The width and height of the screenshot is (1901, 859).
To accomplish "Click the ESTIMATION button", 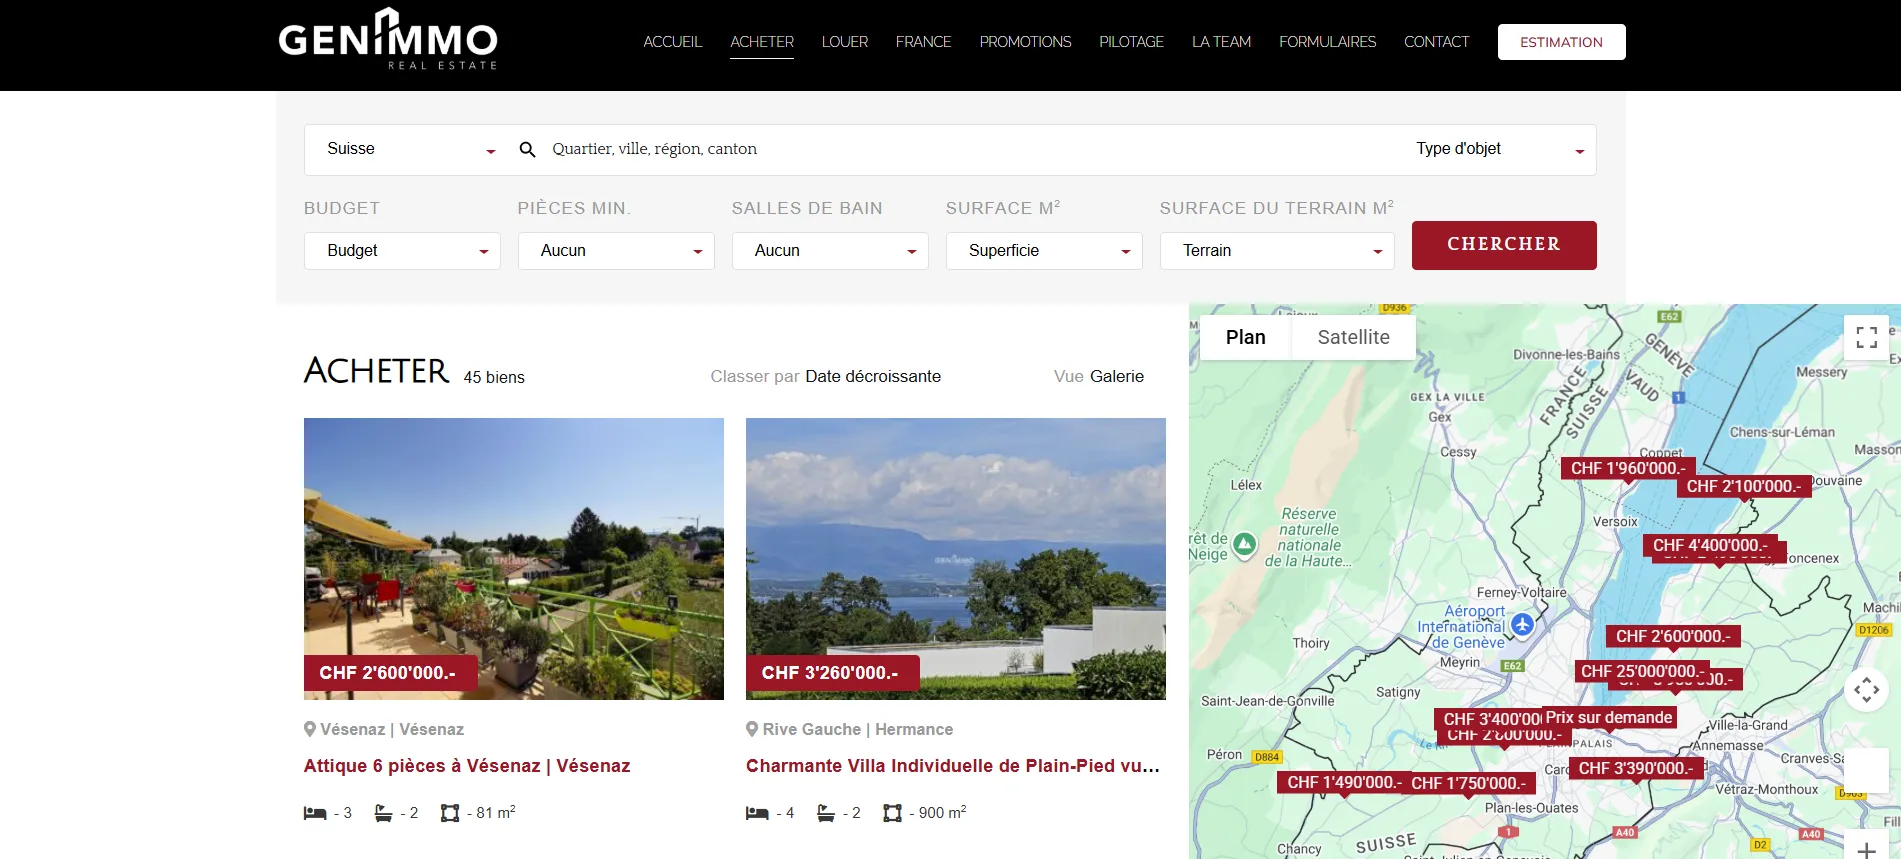I will tap(1561, 42).
